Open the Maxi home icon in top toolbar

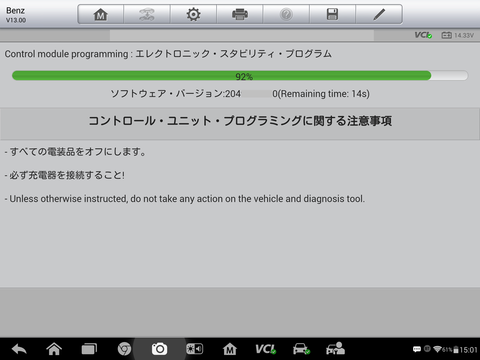click(x=101, y=14)
